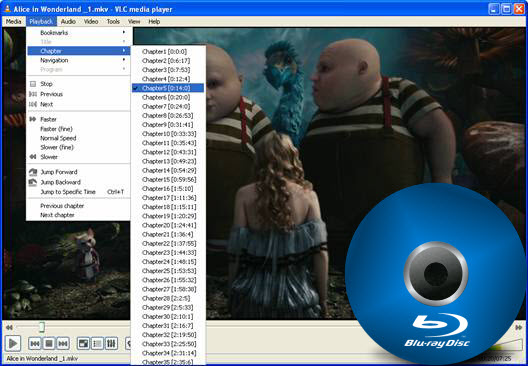
Task: Open the Chapter submenu entry
Action: click(x=79, y=51)
